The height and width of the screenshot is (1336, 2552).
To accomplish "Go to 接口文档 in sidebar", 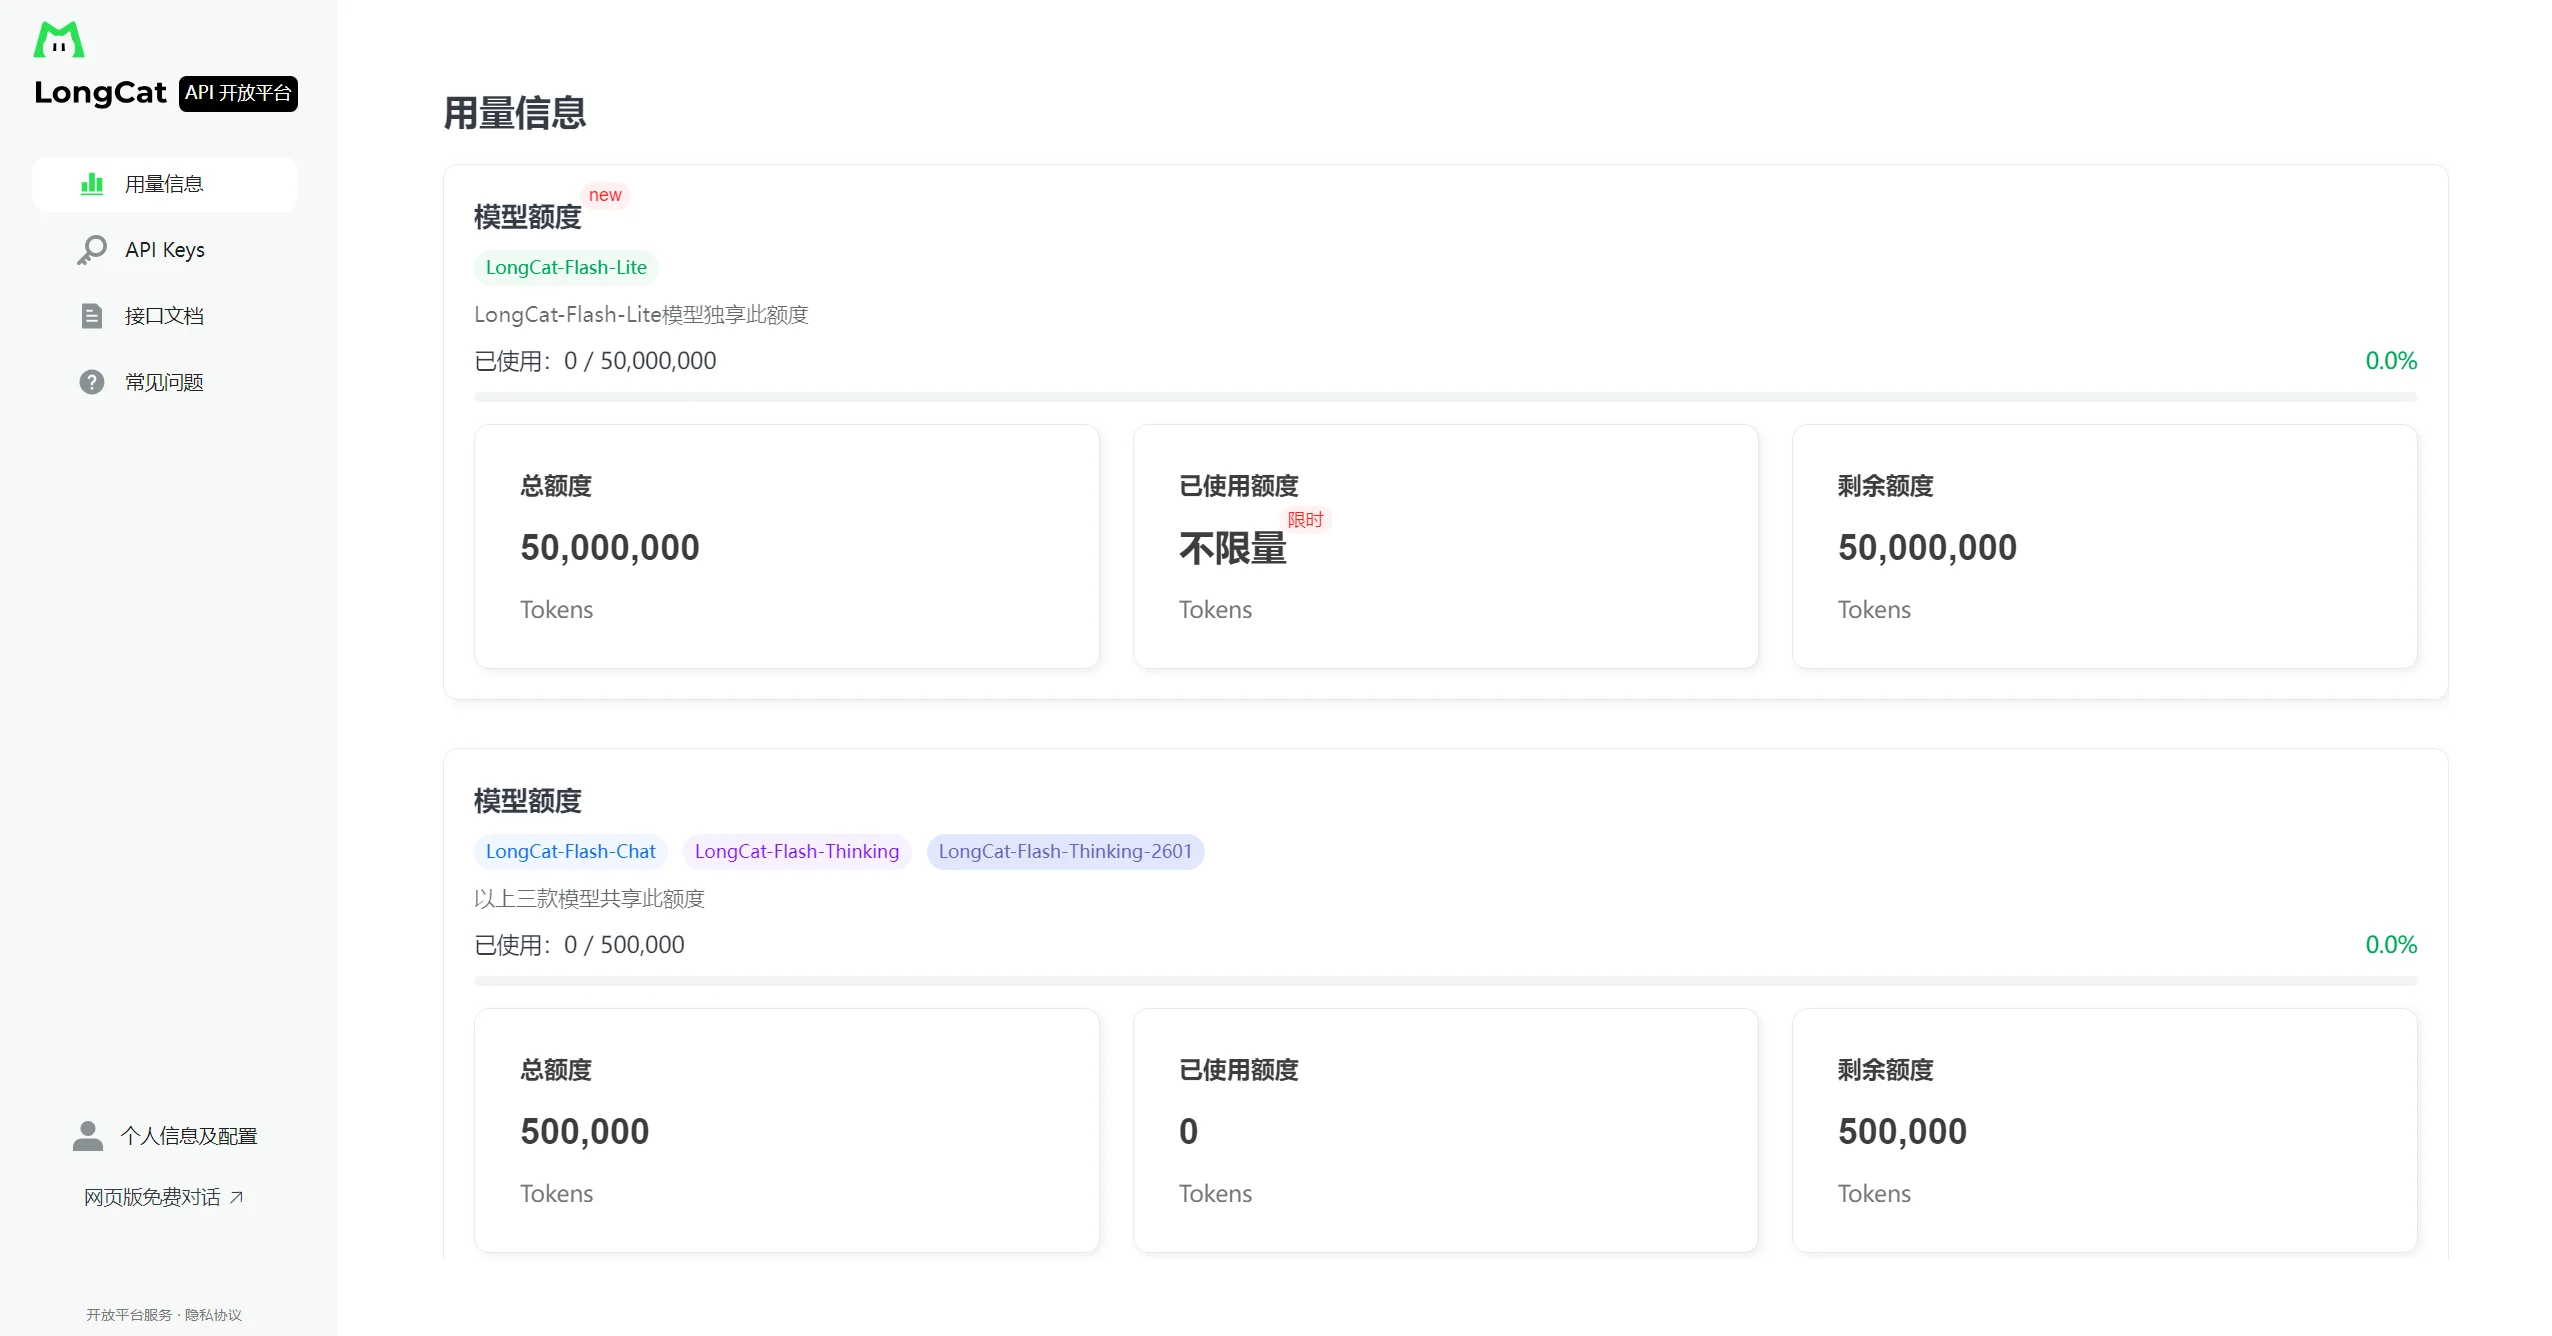I will click(164, 316).
